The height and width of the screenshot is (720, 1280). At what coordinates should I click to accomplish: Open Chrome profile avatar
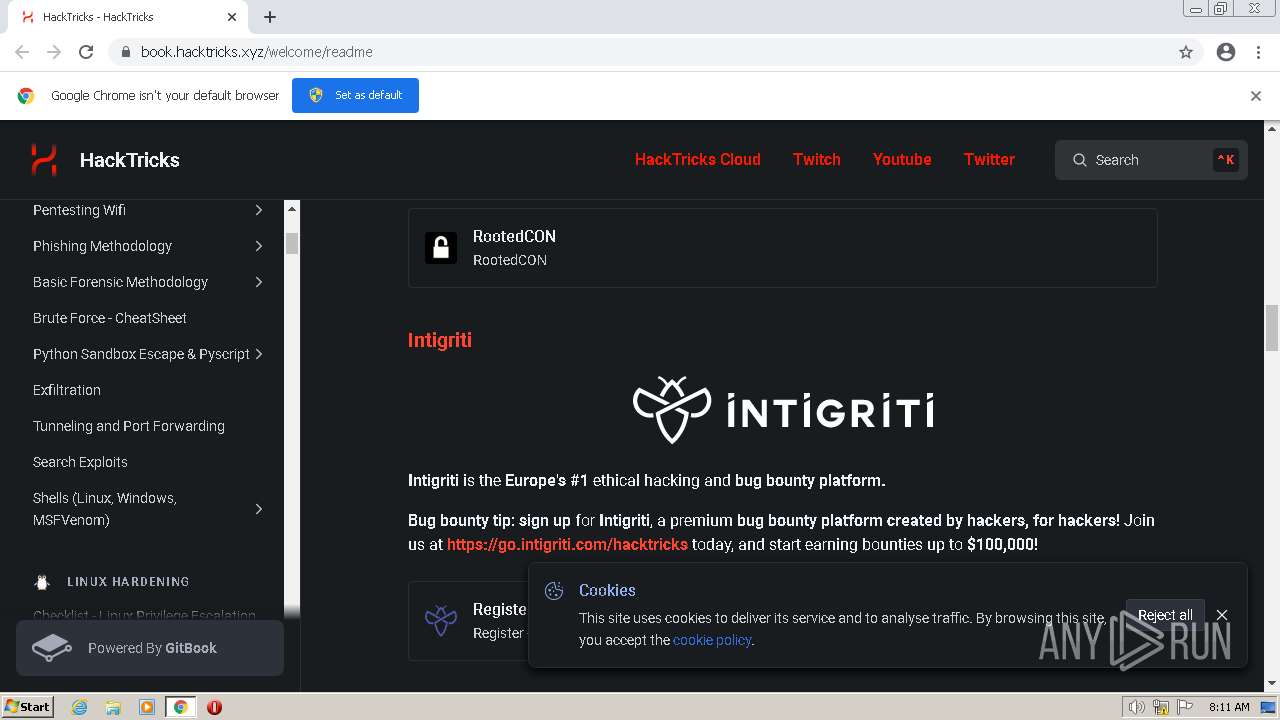click(1226, 52)
